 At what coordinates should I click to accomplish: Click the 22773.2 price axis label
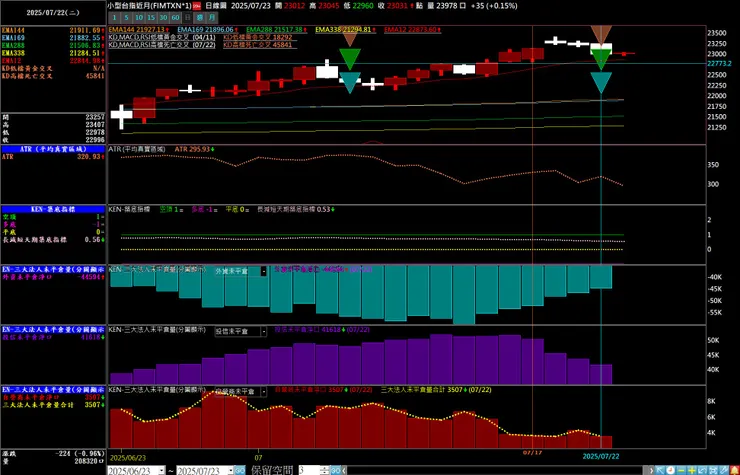[x=719, y=63]
